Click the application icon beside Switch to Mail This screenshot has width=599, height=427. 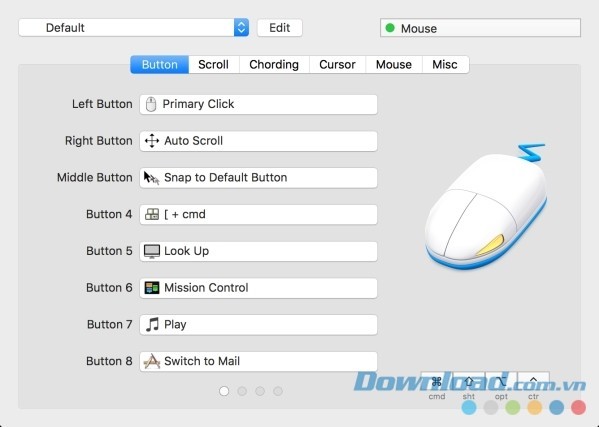152,361
